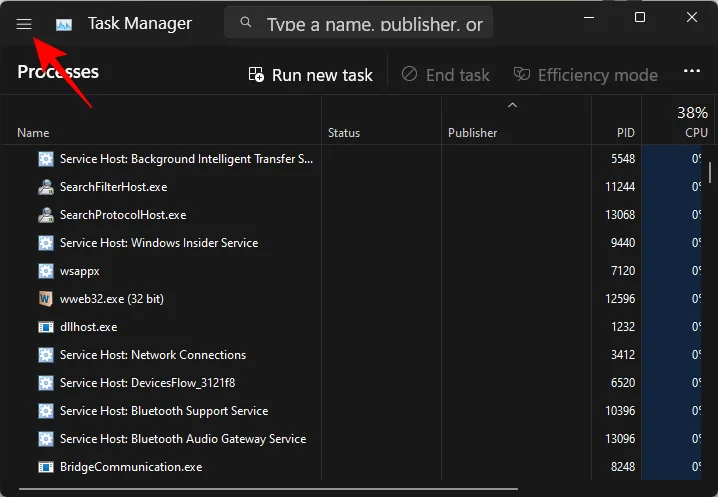Click the End task button
The height and width of the screenshot is (497, 718).
[446, 75]
